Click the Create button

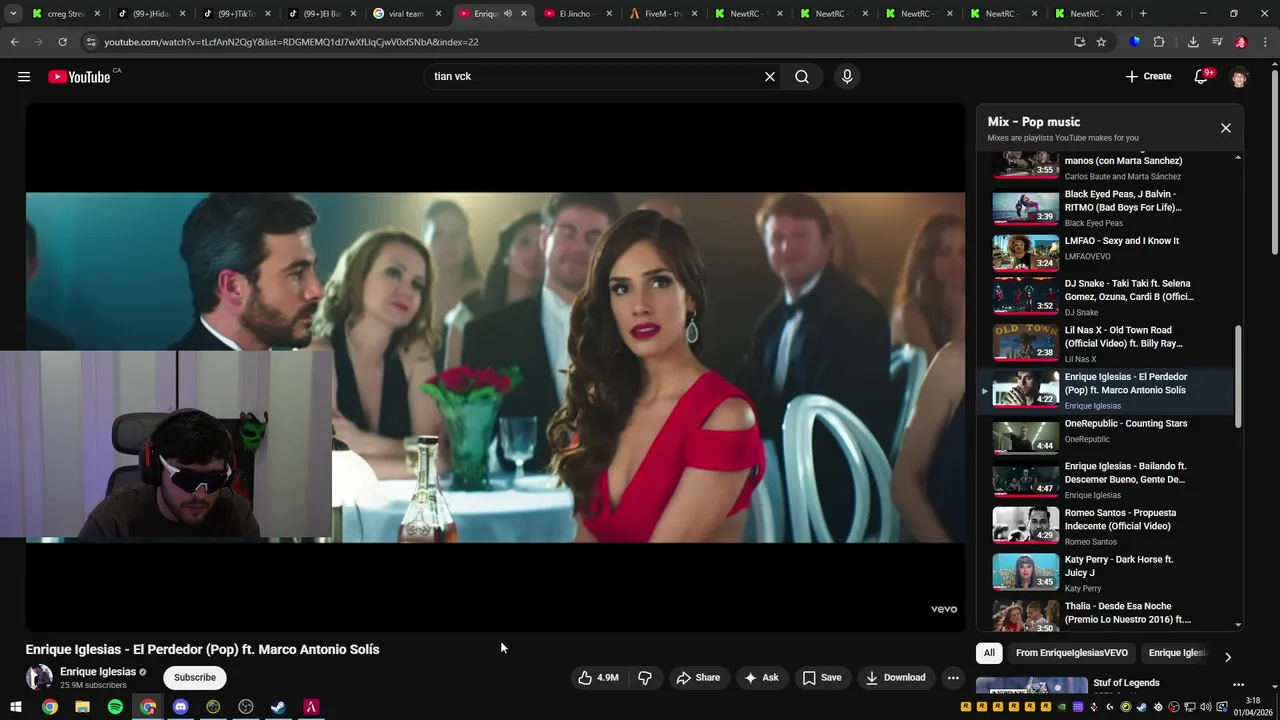pos(1148,77)
